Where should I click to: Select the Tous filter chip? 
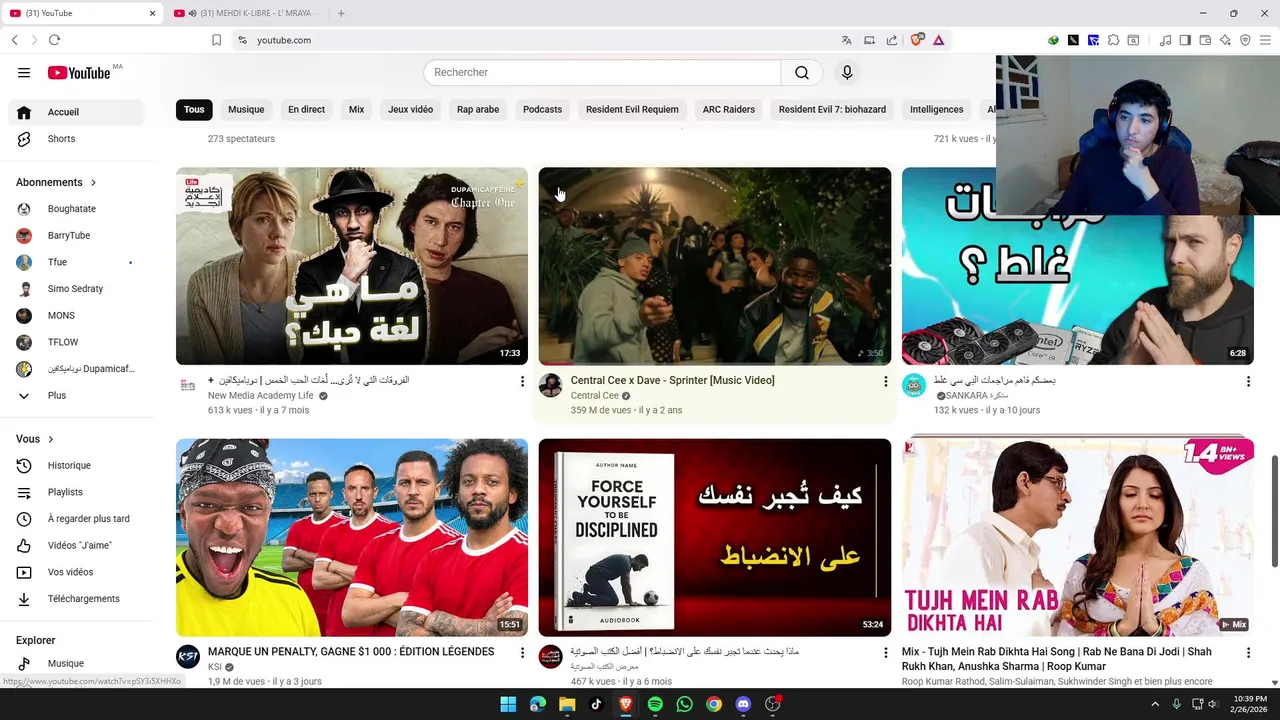[x=194, y=109]
